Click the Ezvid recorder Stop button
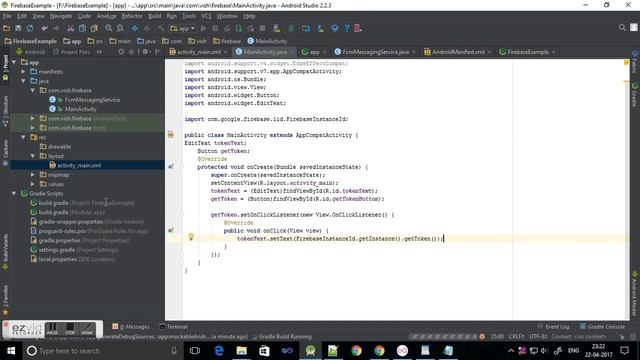The image size is (640, 360). (x=70, y=329)
